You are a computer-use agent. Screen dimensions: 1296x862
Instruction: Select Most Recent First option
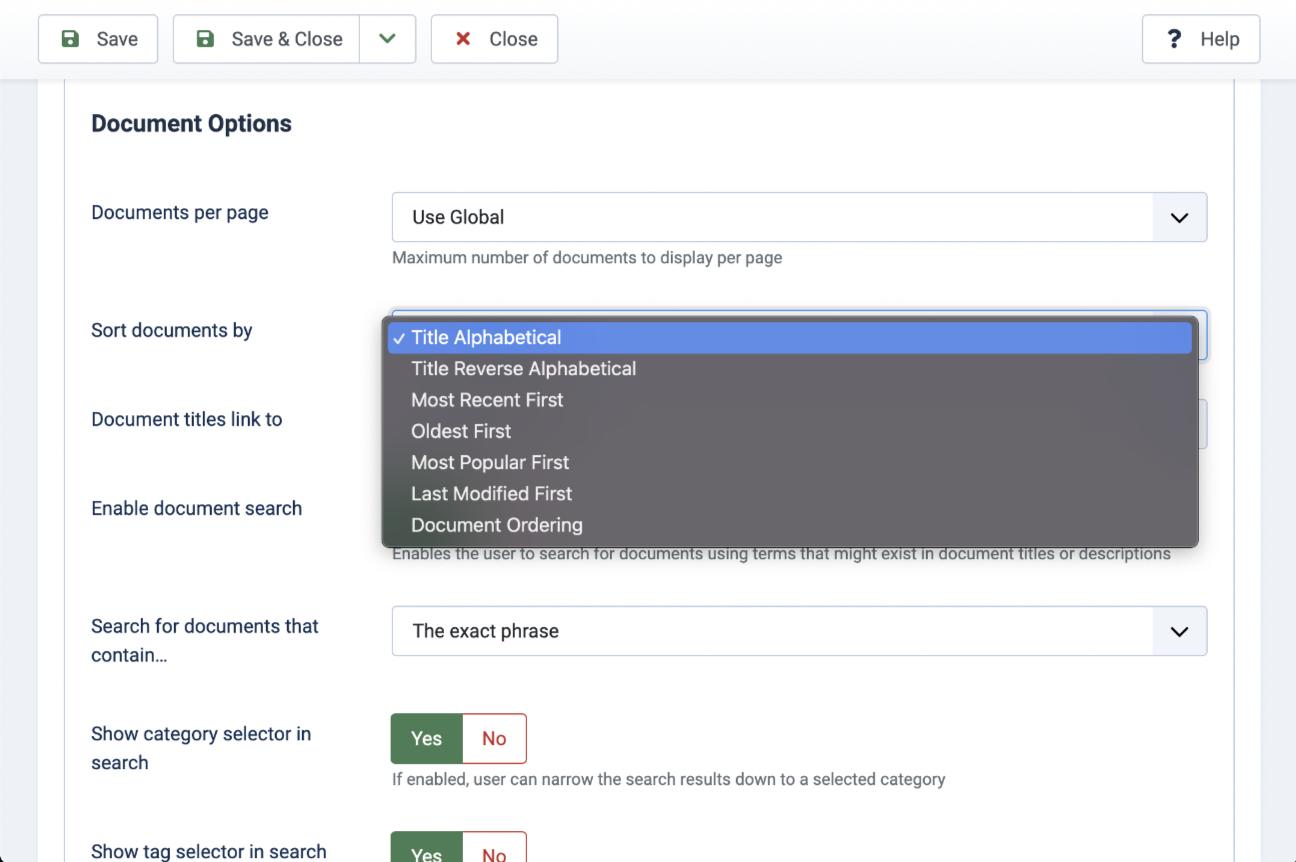tap(487, 400)
